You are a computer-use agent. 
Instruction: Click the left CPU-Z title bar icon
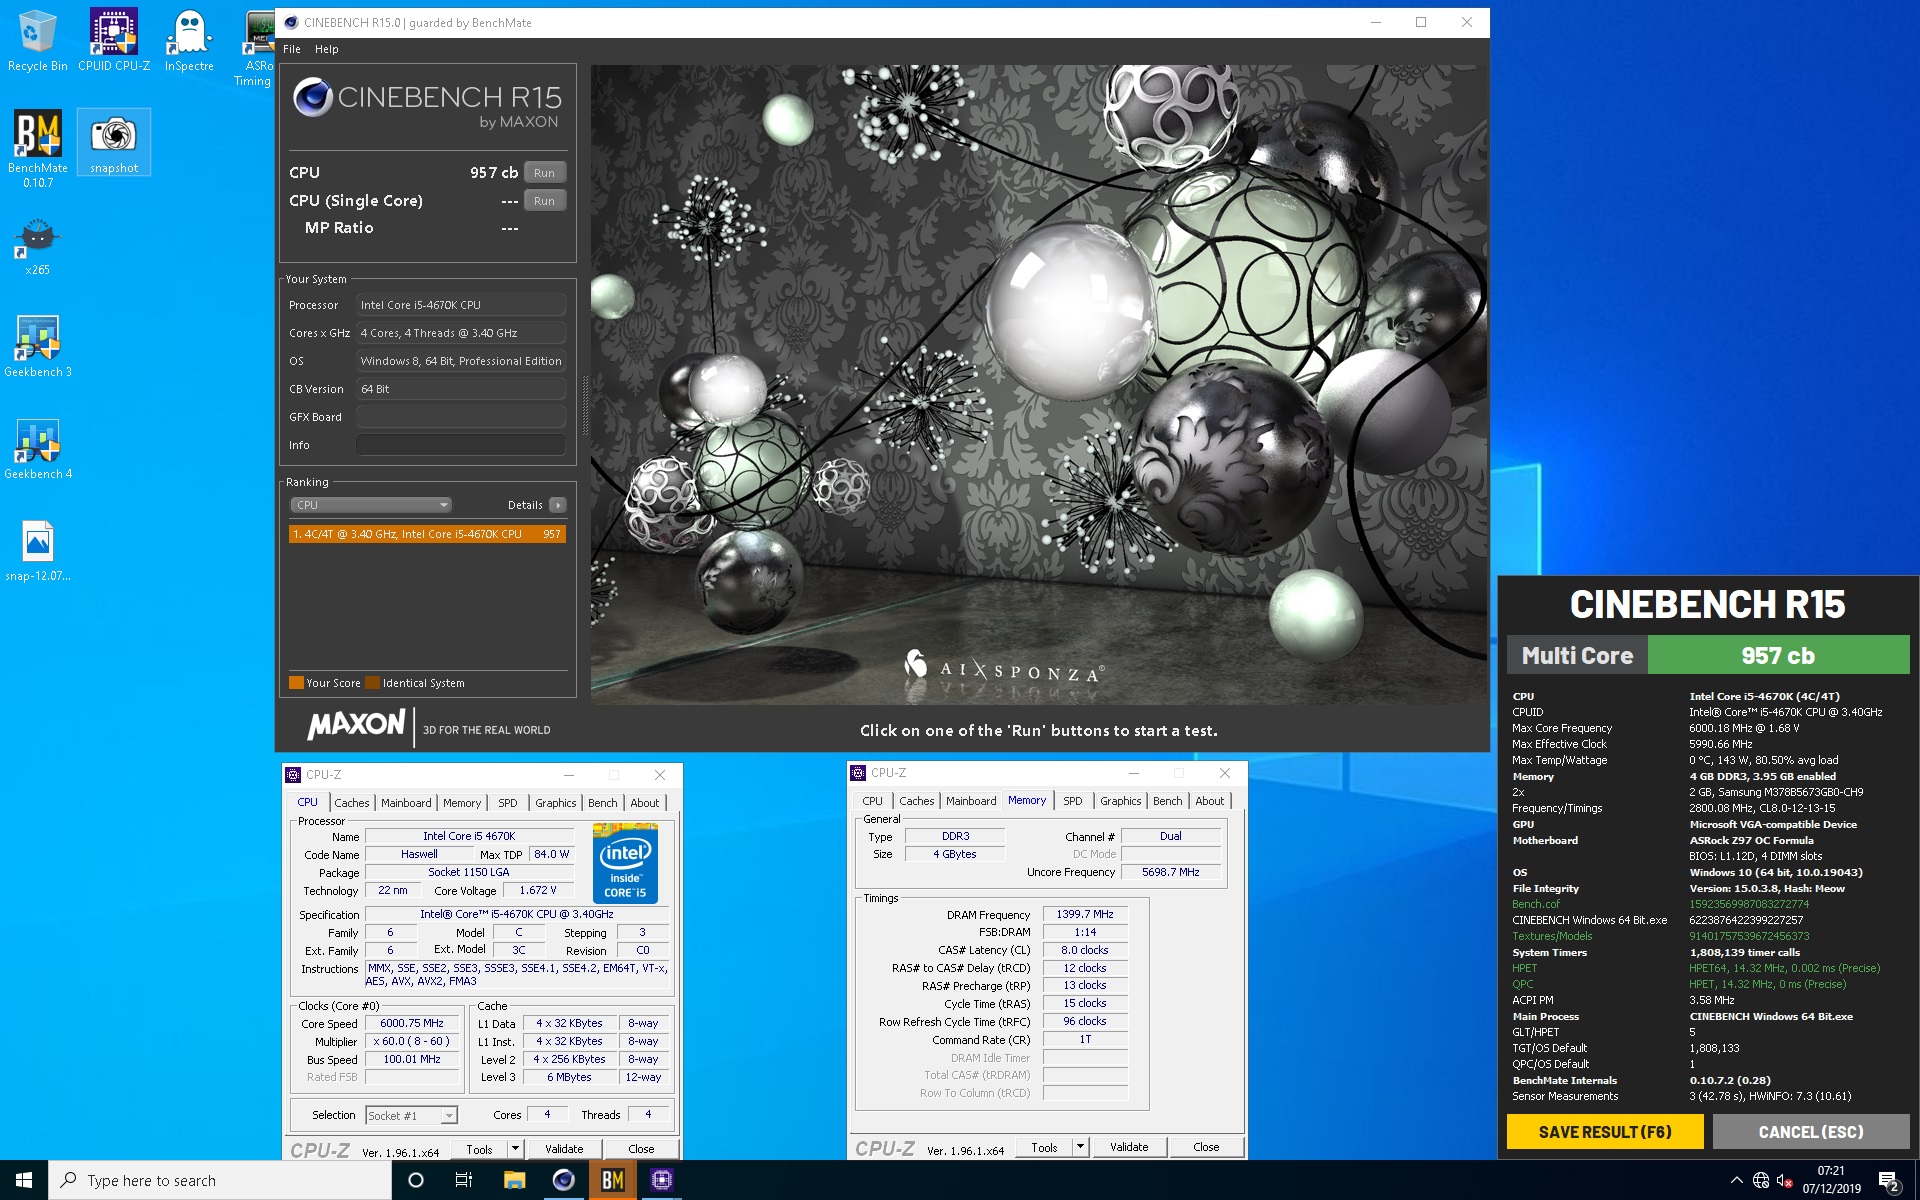coord(293,775)
